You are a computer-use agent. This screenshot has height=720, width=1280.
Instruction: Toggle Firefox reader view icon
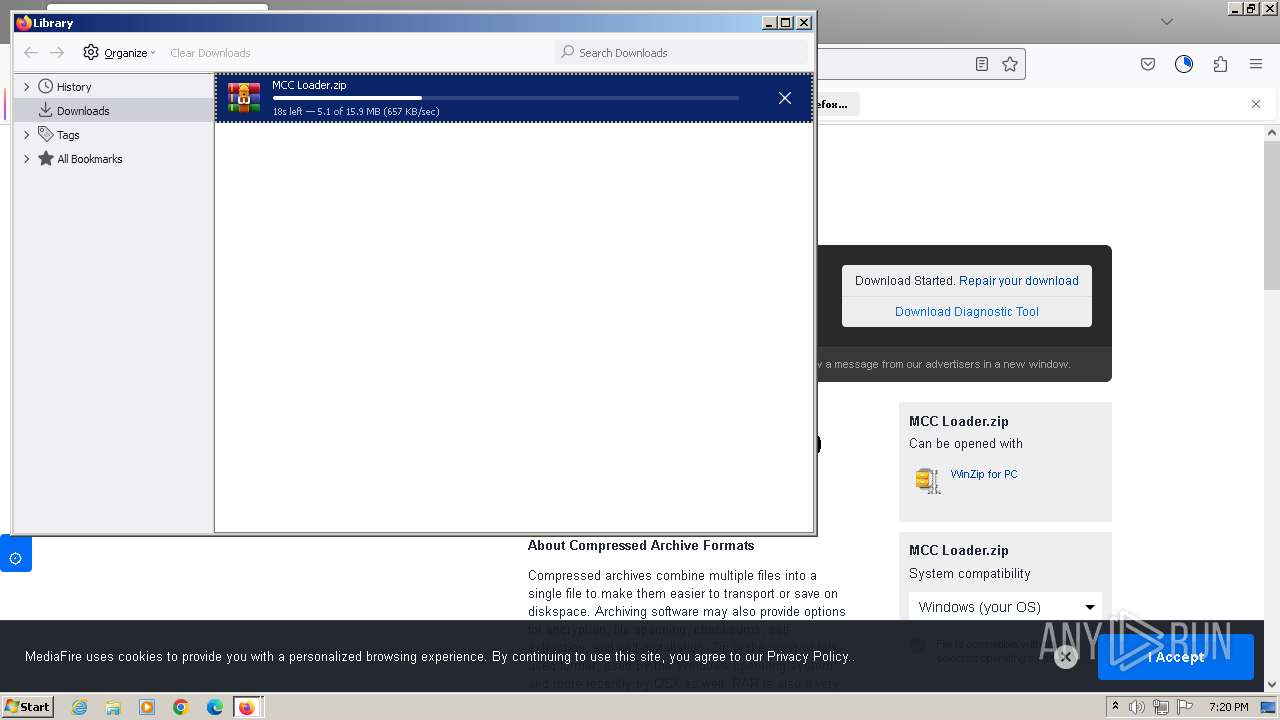[982, 64]
